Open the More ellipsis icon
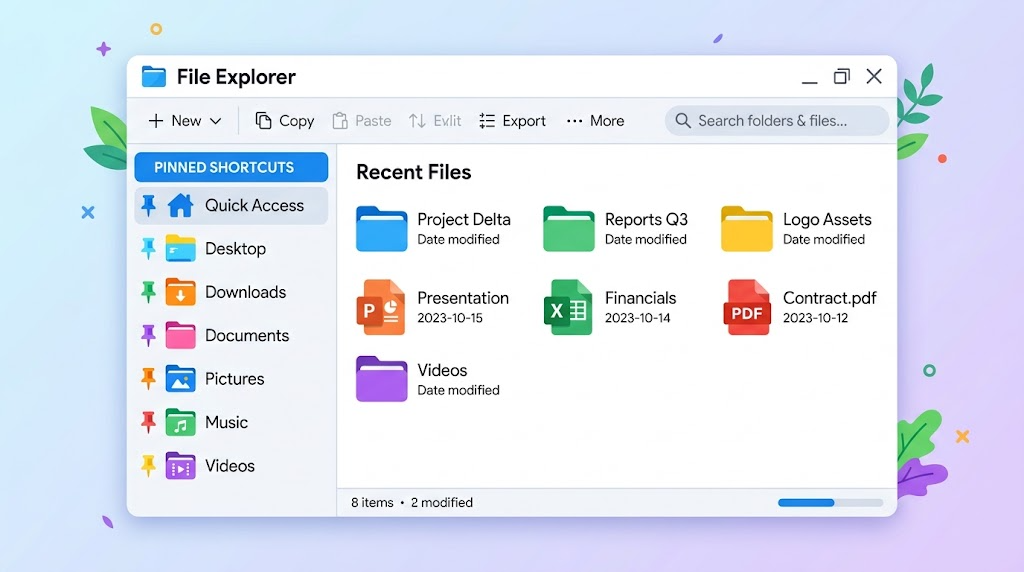 575,121
